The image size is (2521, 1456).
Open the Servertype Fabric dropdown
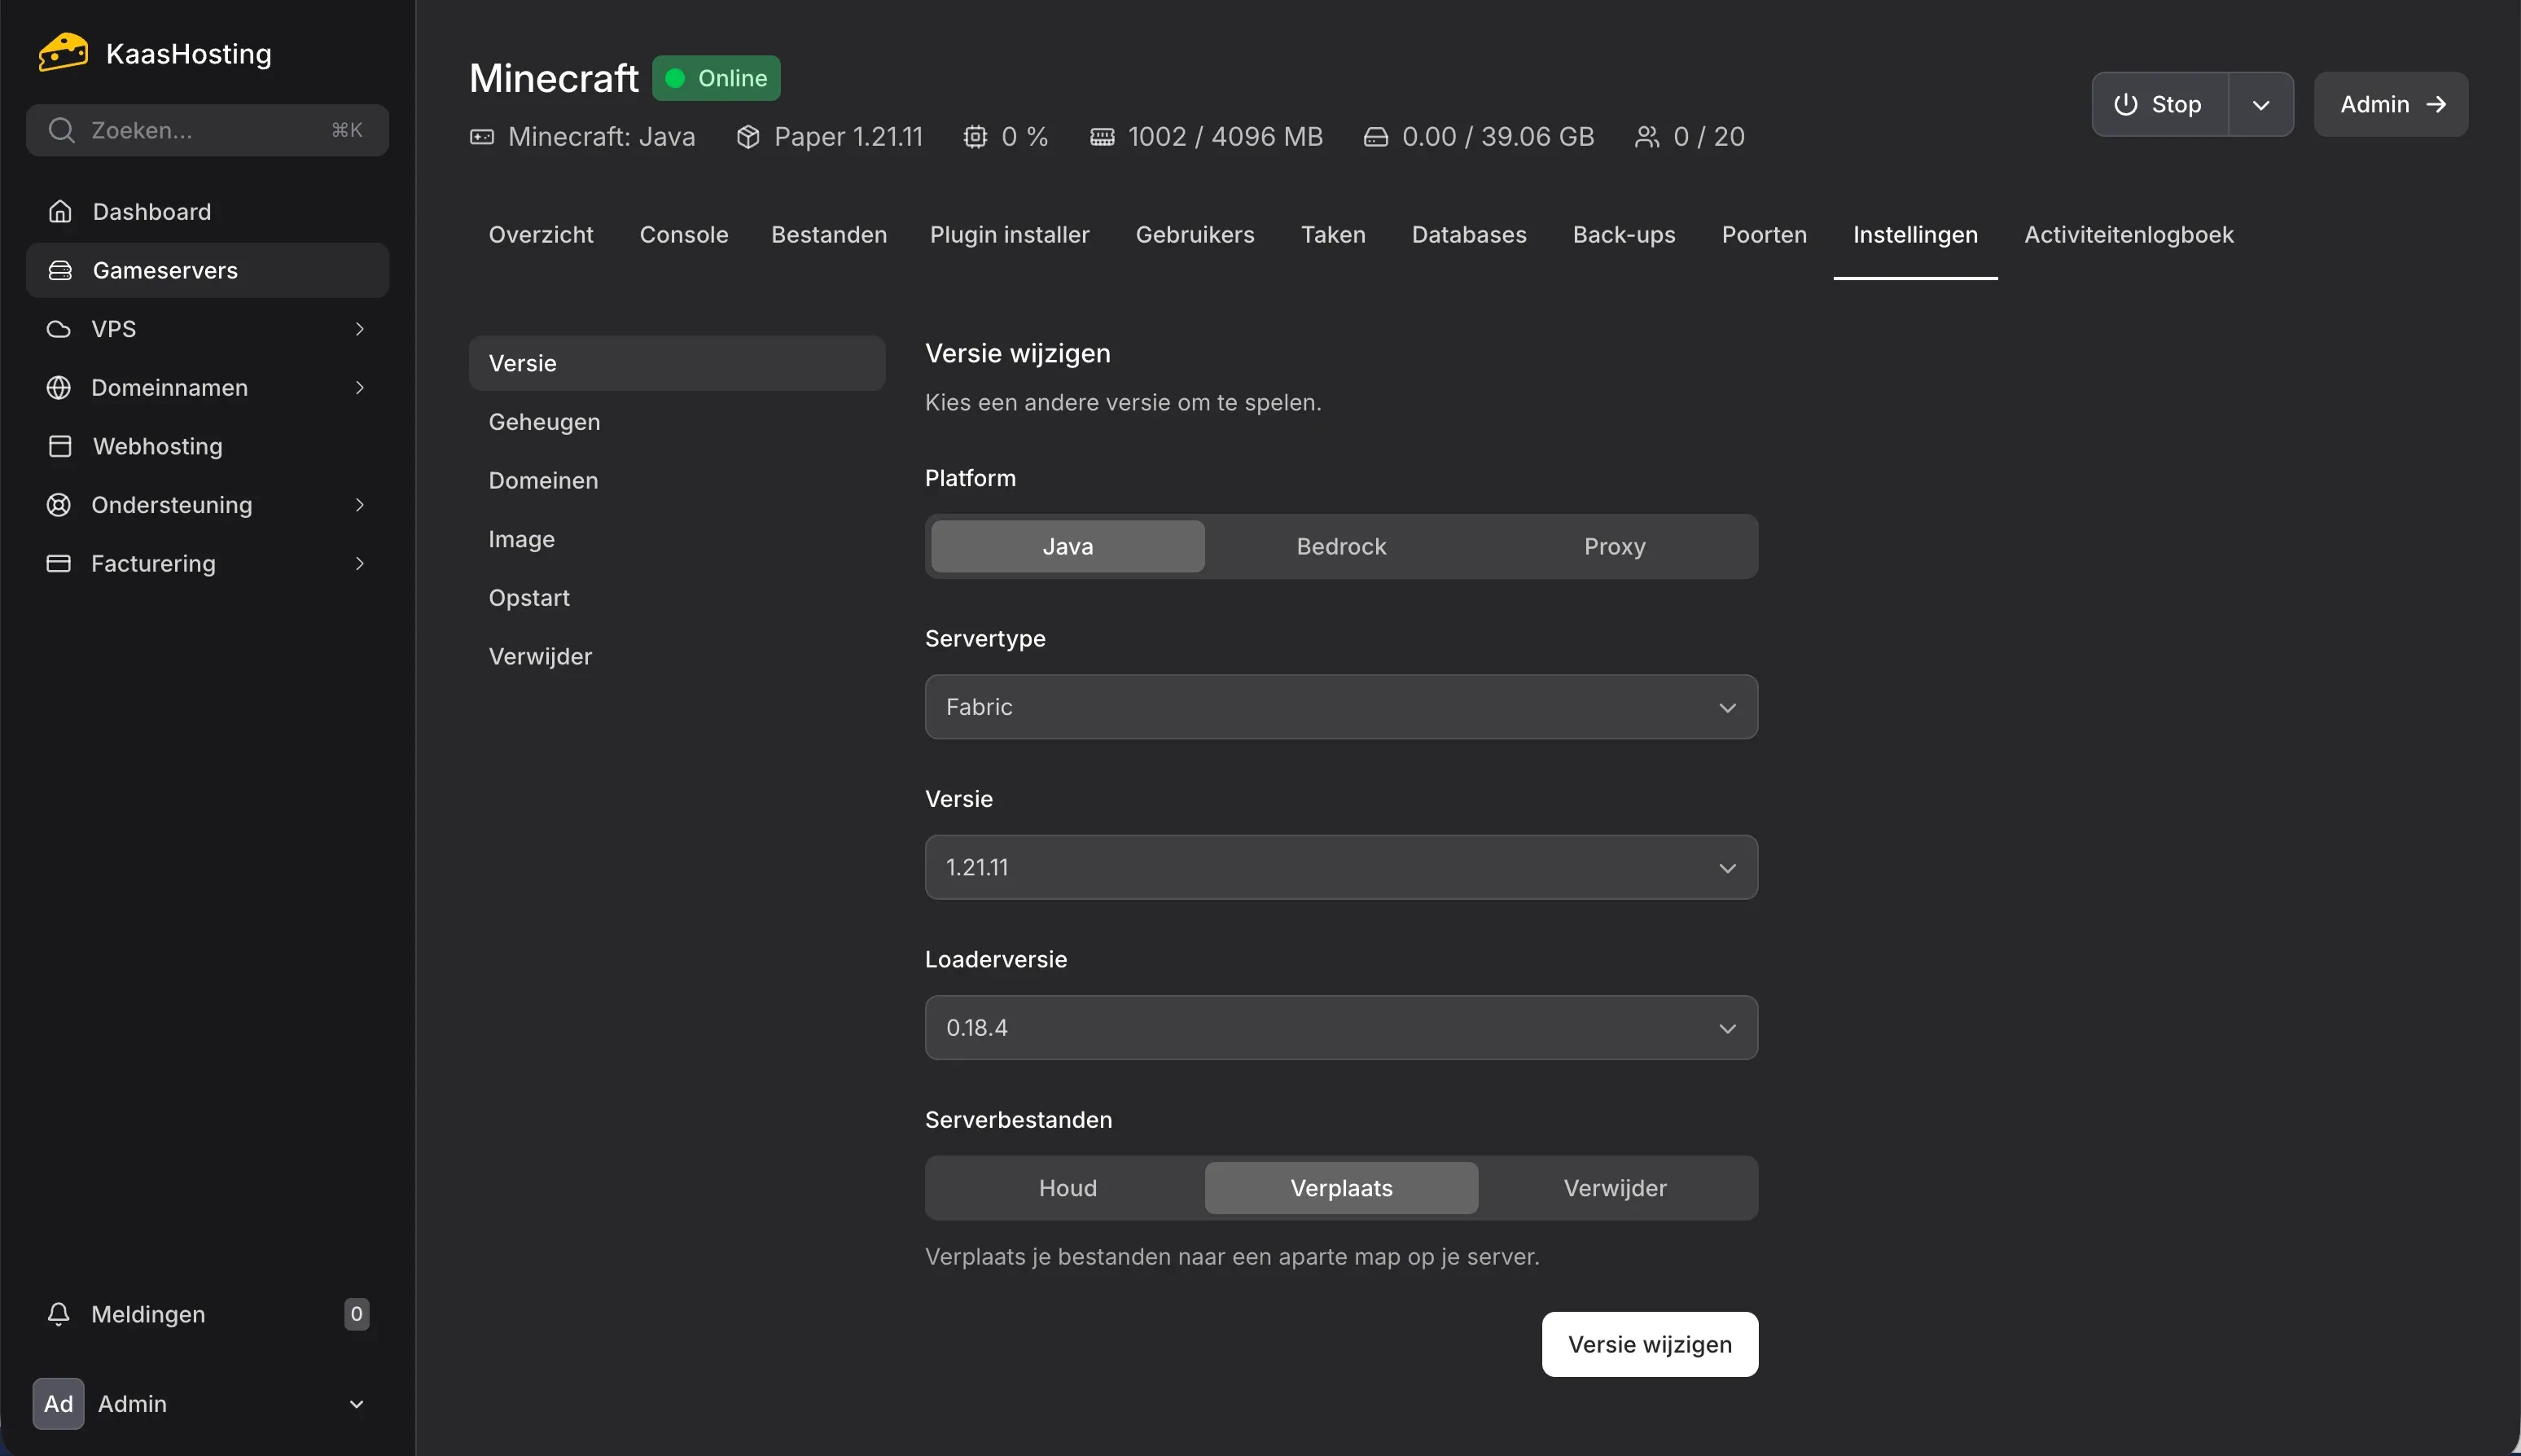pyautogui.click(x=1339, y=707)
